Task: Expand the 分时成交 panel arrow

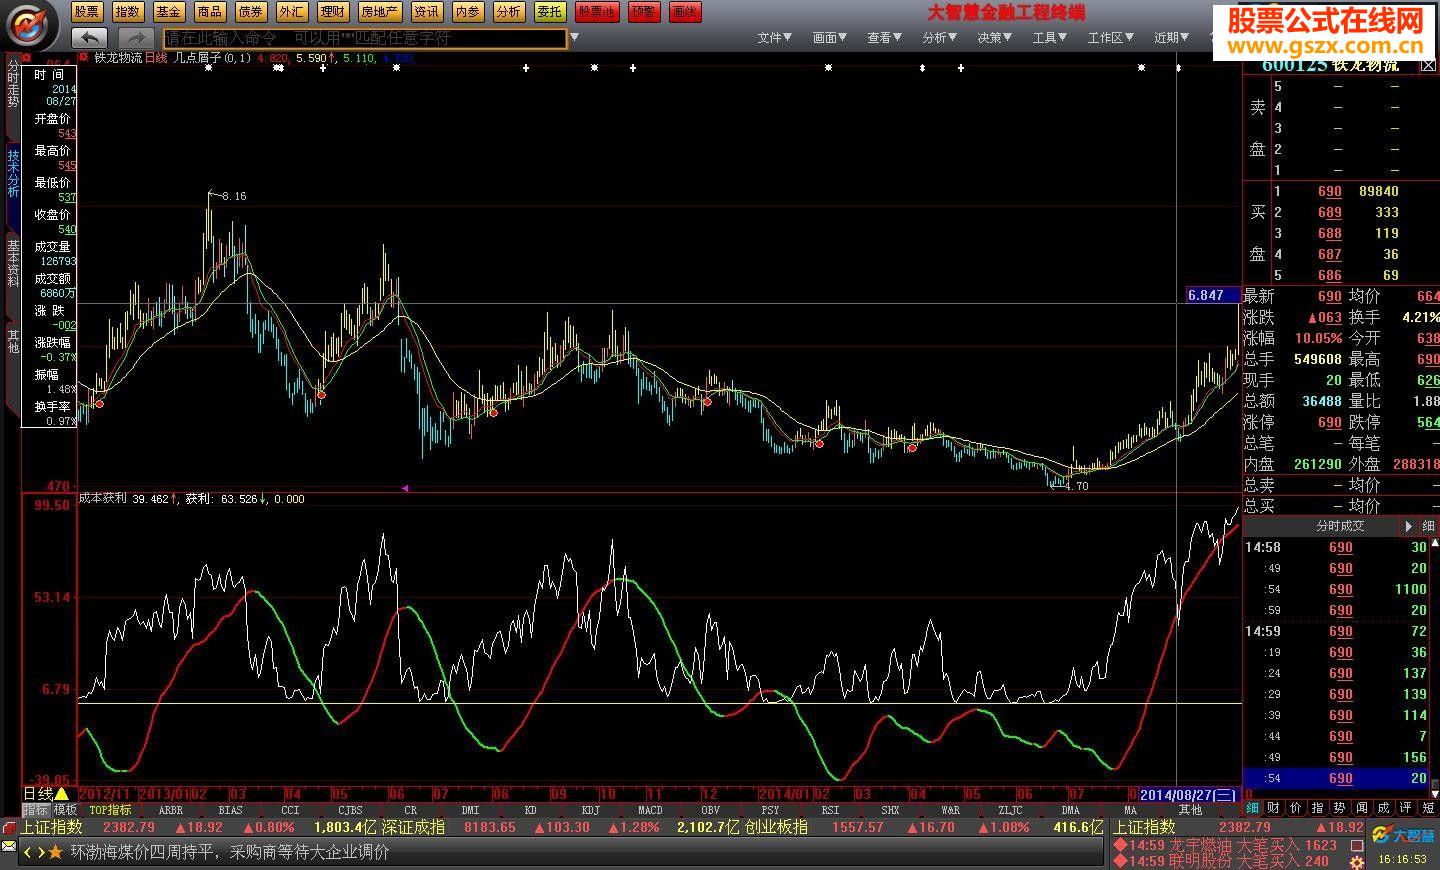Action: pos(1409,526)
